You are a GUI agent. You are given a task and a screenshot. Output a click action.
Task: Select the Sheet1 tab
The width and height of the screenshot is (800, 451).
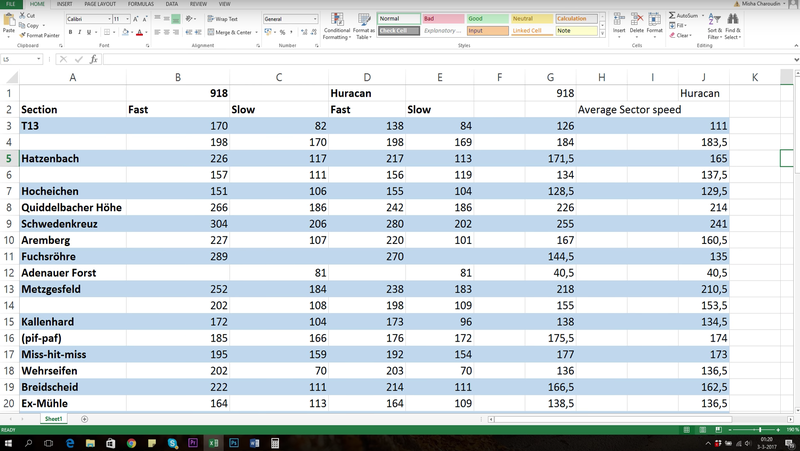(54, 419)
